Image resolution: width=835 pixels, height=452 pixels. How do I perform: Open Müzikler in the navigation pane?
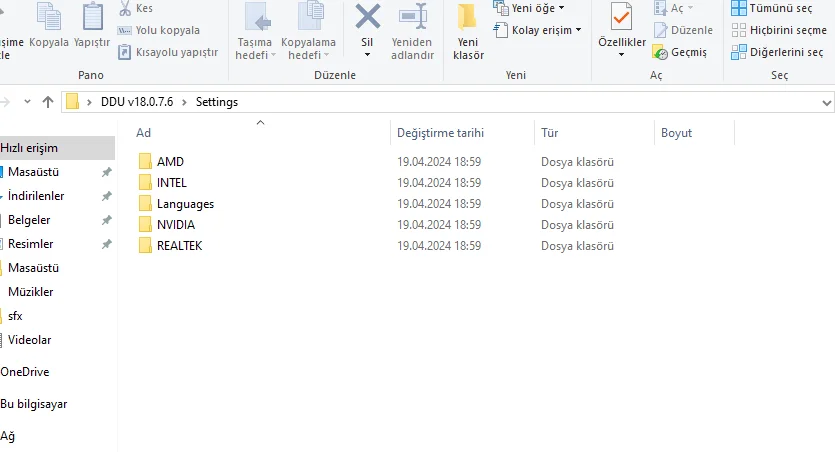[x=30, y=292]
